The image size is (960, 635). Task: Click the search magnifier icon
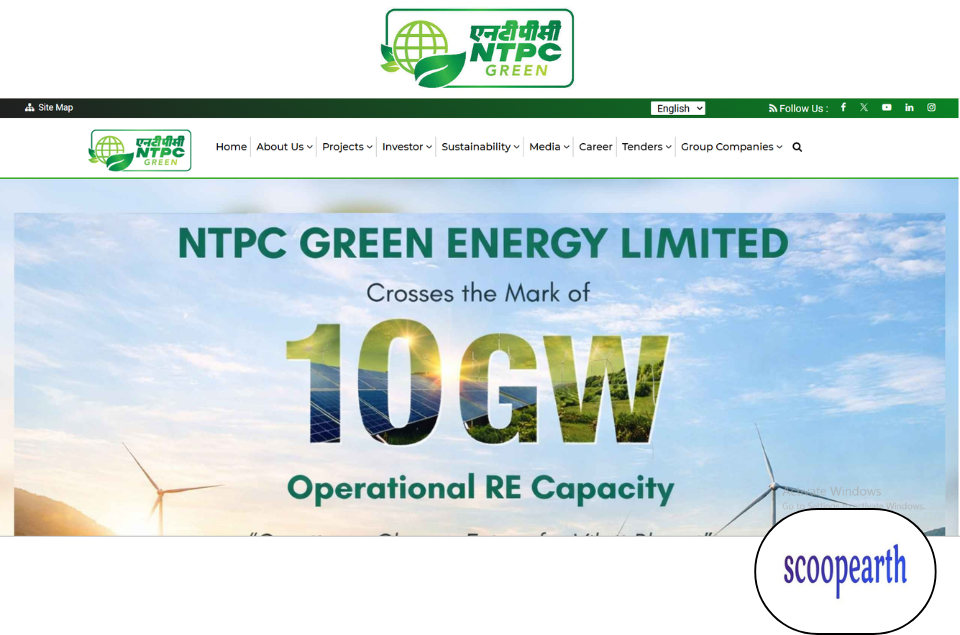click(x=797, y=147)
